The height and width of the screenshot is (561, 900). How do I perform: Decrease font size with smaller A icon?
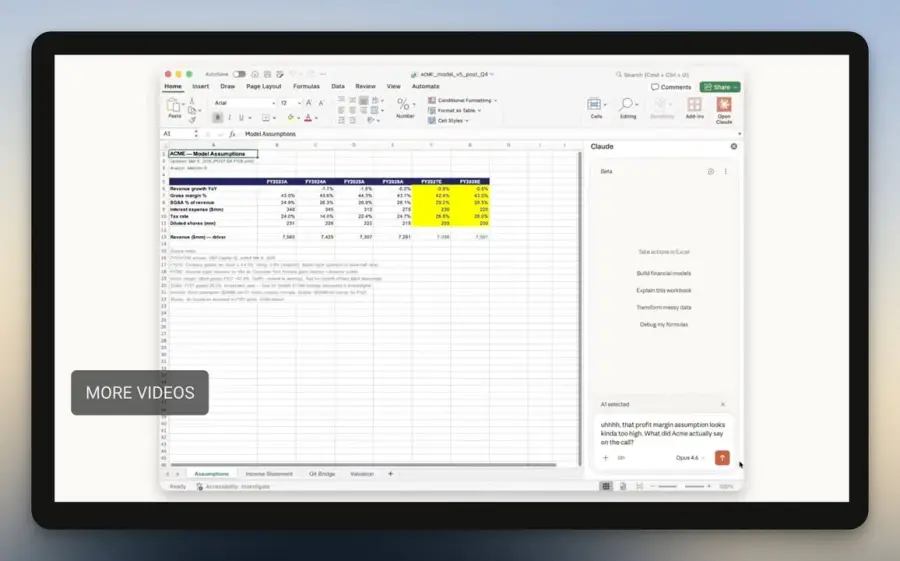tap(321, 103)
